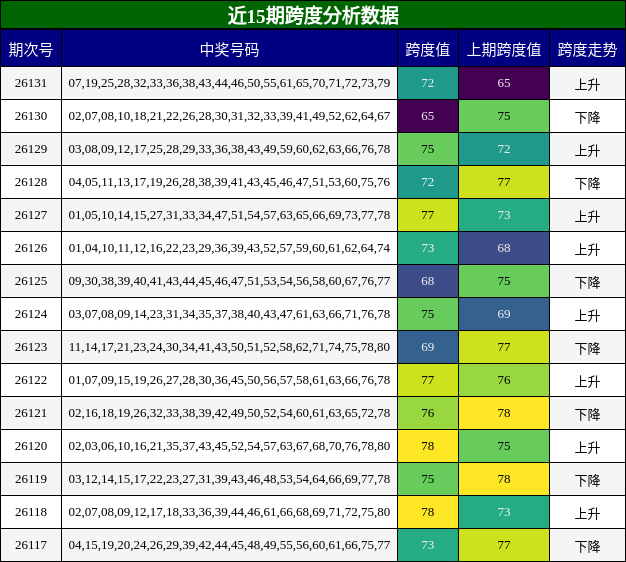Click winning numbers of period 26119

click(x=229, y=479)
